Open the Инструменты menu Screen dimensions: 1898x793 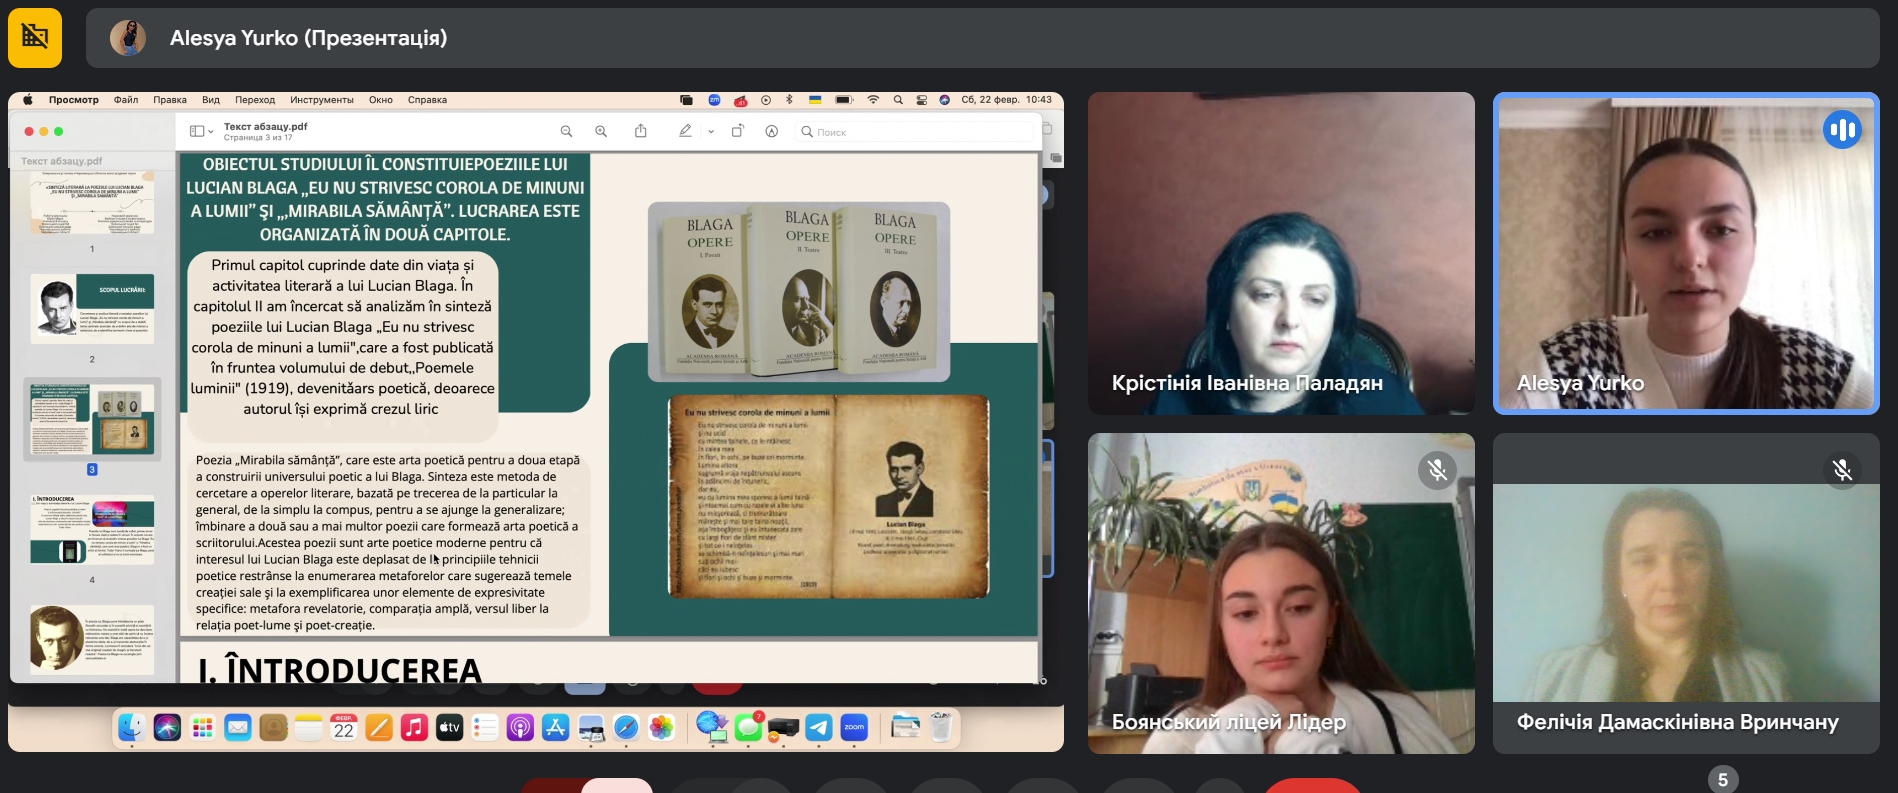pos(322,100)
